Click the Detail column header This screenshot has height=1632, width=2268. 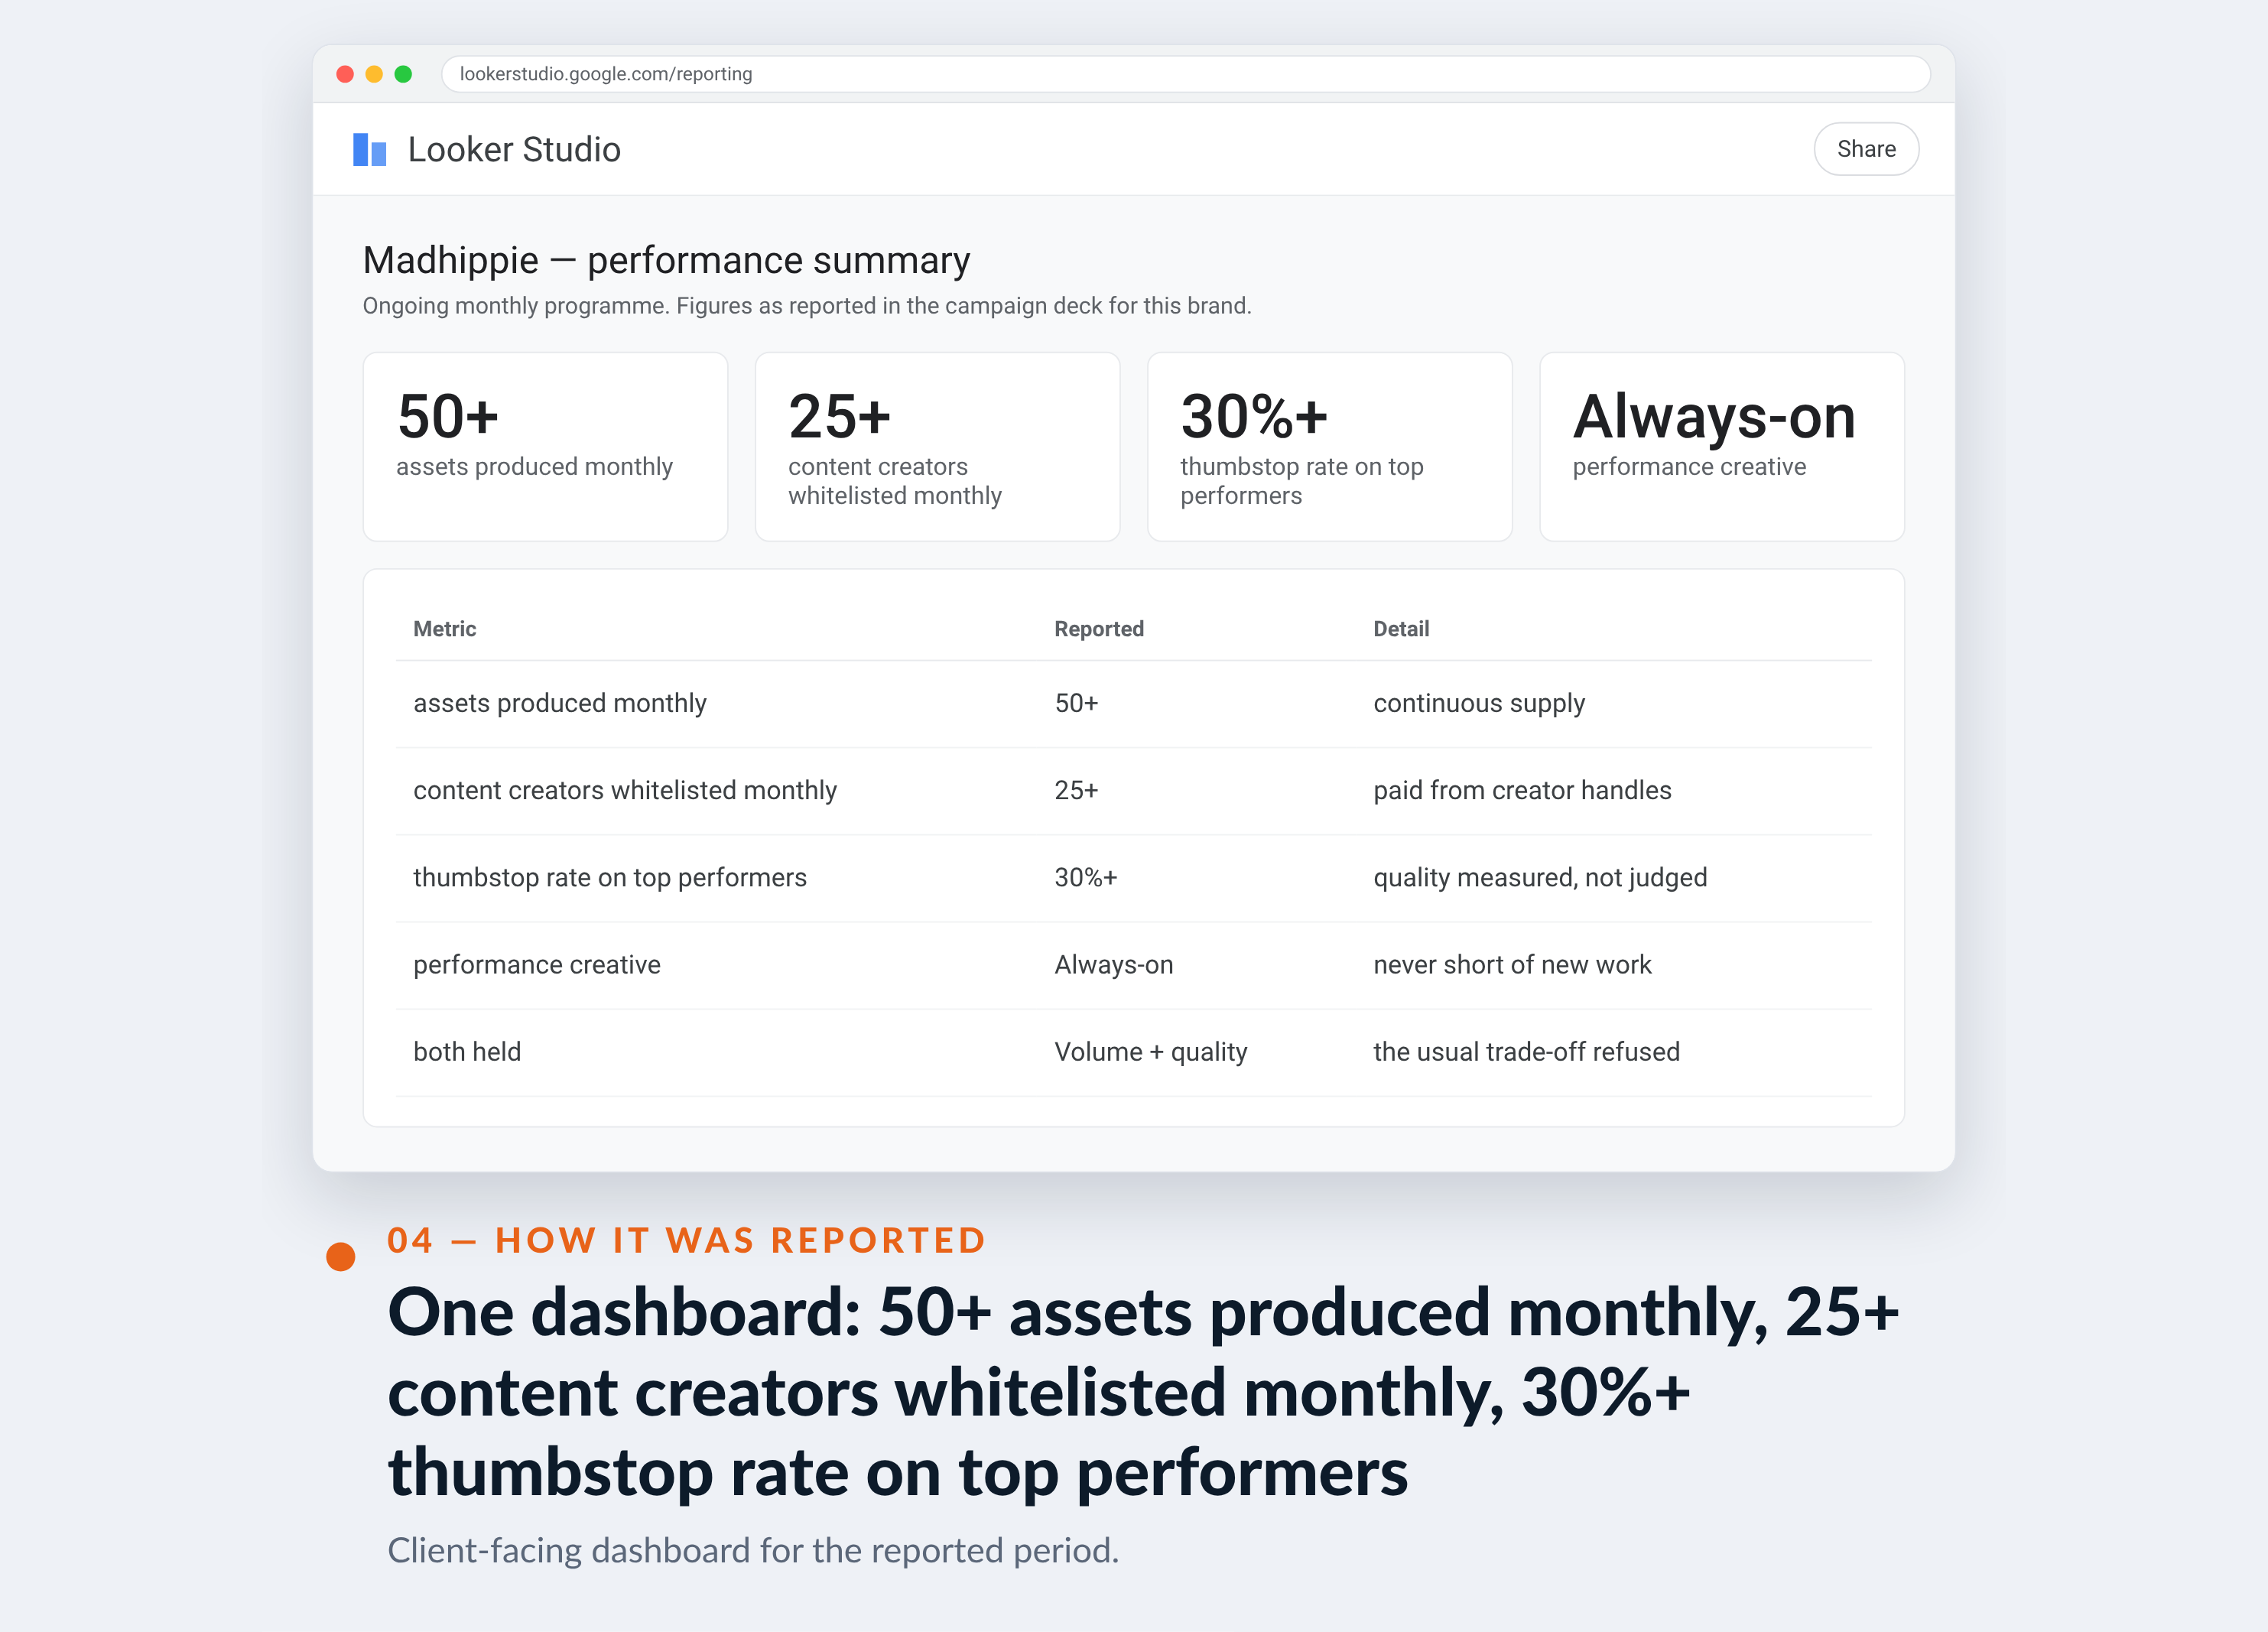point(1400,629)
